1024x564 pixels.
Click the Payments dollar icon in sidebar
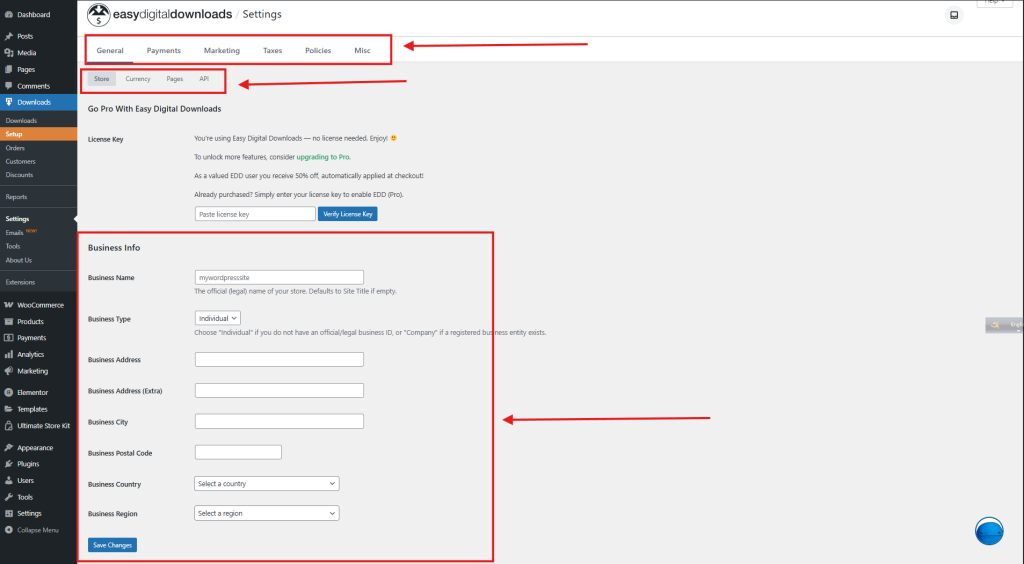(8, 337)
